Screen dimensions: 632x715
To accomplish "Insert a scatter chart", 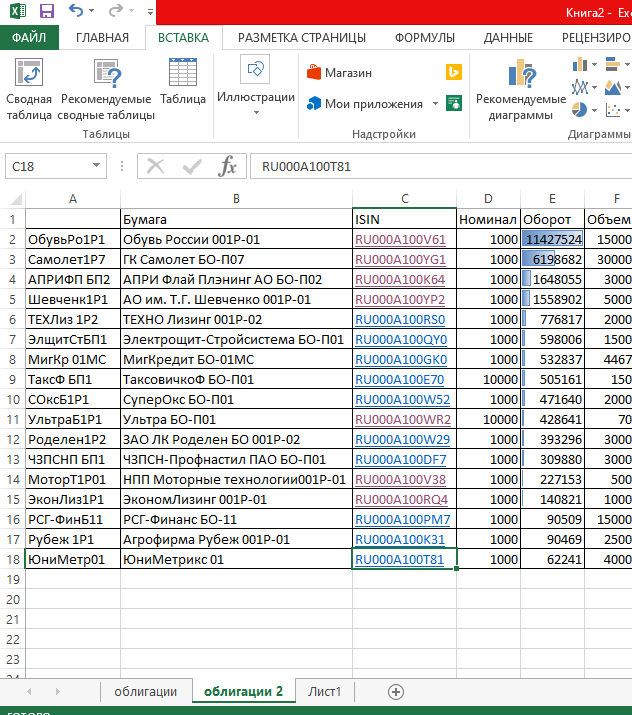I will click(x=613, y=110).
